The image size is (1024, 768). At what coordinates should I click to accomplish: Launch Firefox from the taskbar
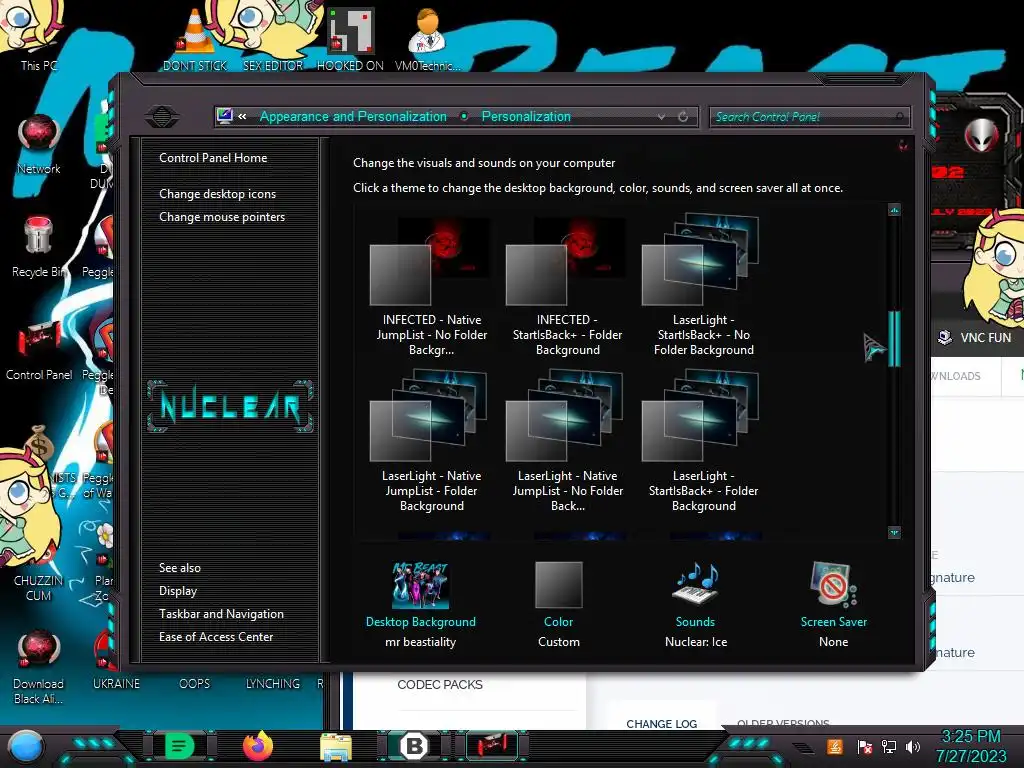point(258,746)
